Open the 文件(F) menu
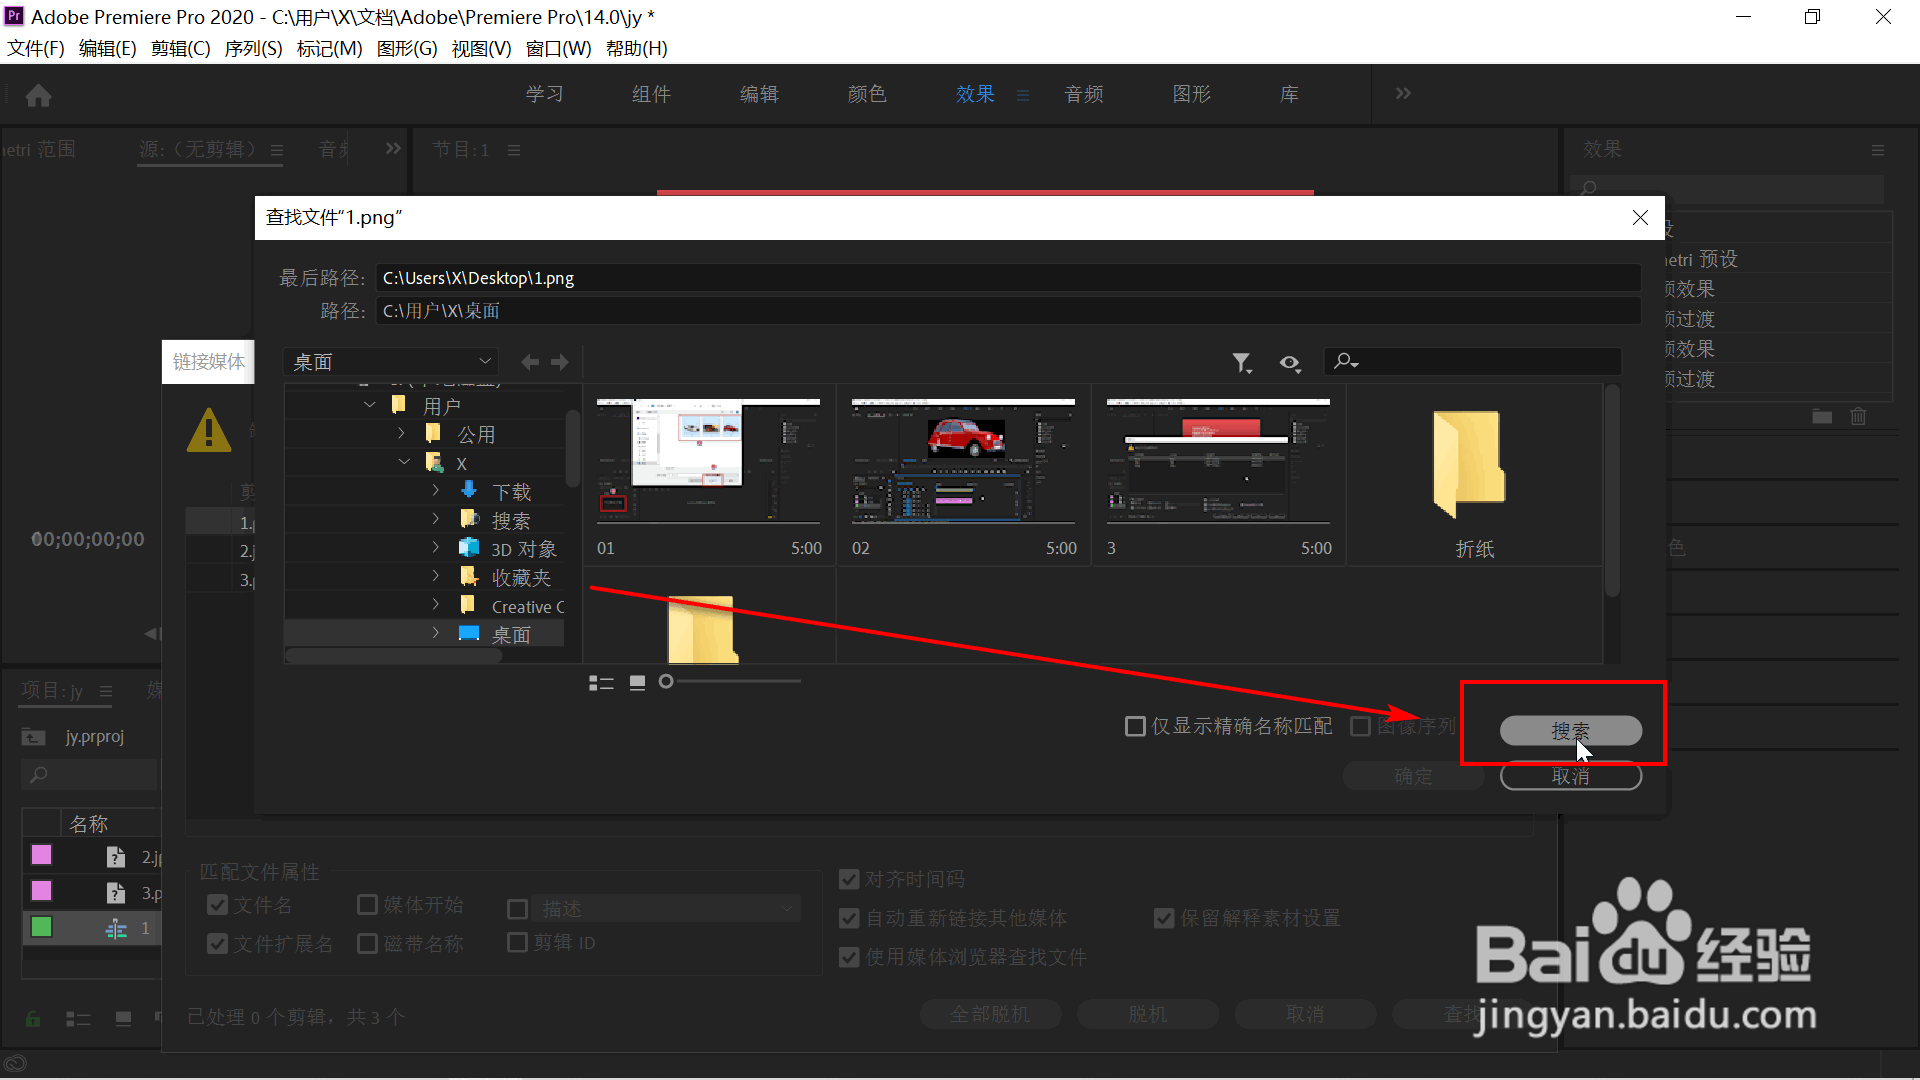The width and height of the screenshot is (1920, 1080). pos(36,49)
